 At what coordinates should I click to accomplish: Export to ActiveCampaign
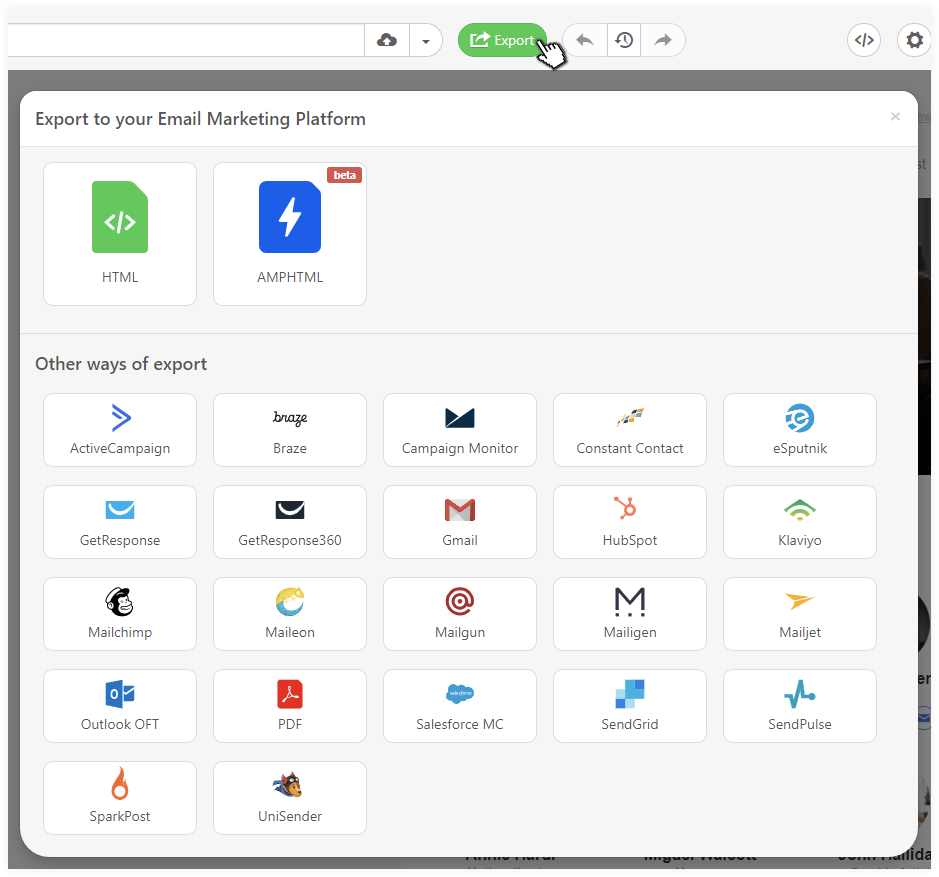pyautogui.click(x=120, y=430)
